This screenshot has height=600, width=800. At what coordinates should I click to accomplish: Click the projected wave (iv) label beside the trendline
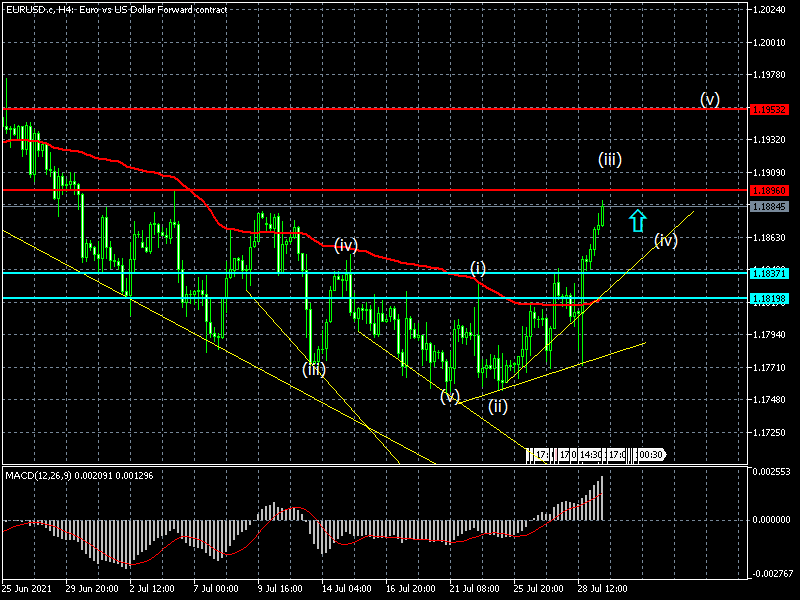click(666, 240)
